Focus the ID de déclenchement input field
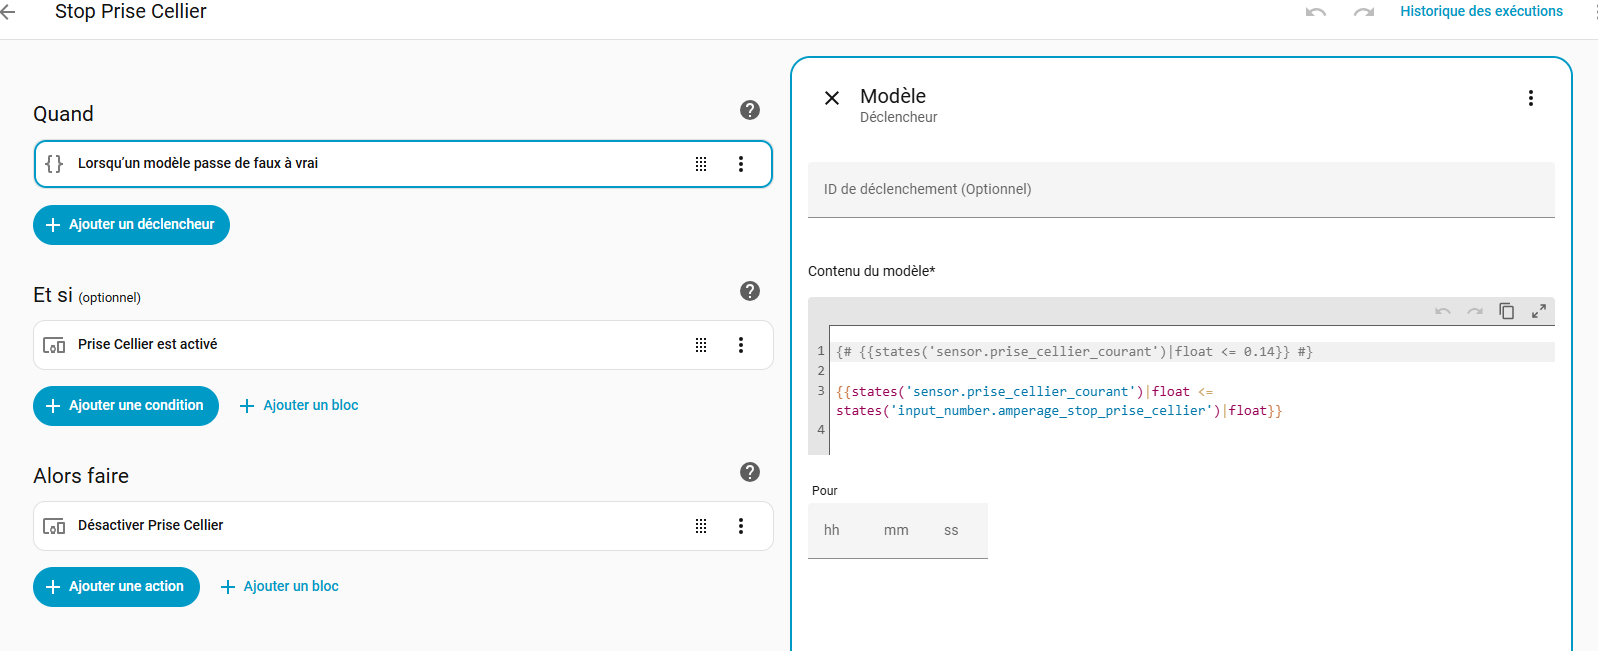Viewport: 1598px width, 651px height. coord(1180,190)
